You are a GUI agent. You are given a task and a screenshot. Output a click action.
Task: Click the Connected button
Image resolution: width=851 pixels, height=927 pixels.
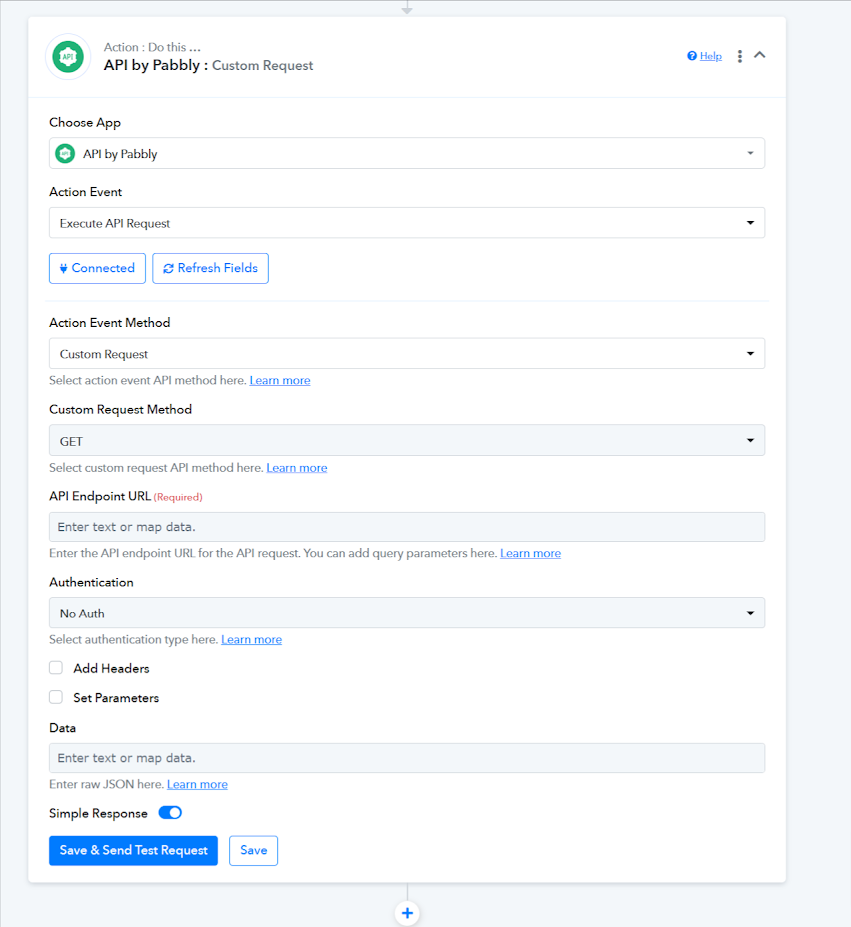[98, 268]
